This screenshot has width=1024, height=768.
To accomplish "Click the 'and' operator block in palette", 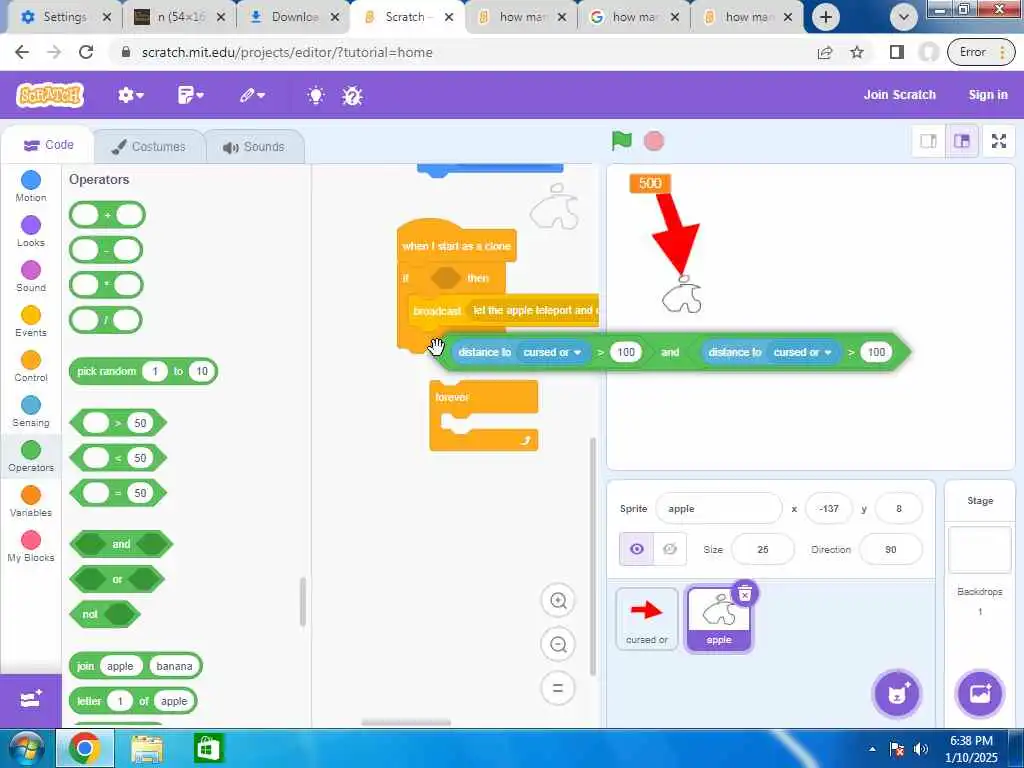I will coord(121,544).
